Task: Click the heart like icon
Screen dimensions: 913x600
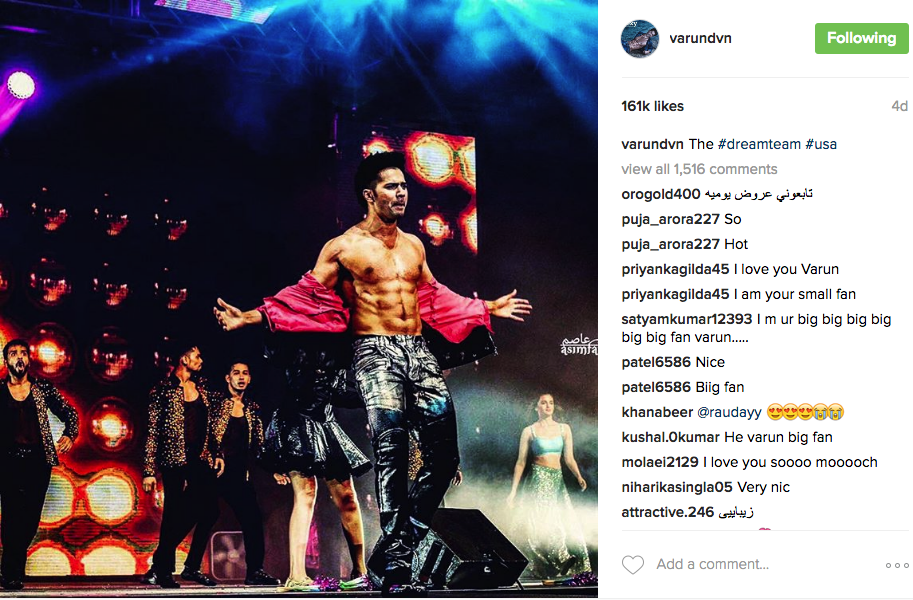Action: click(x=632, y=564)
